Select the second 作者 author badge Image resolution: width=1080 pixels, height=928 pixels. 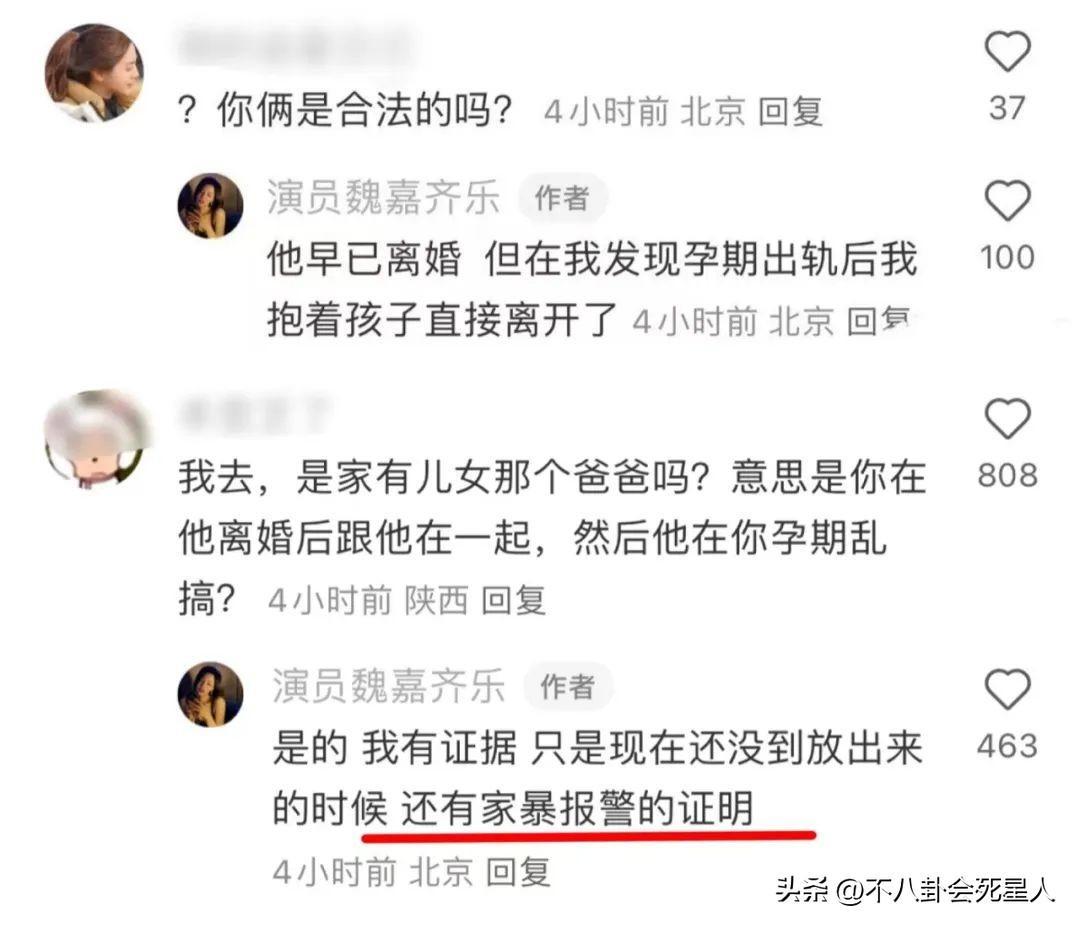(568, 687)
